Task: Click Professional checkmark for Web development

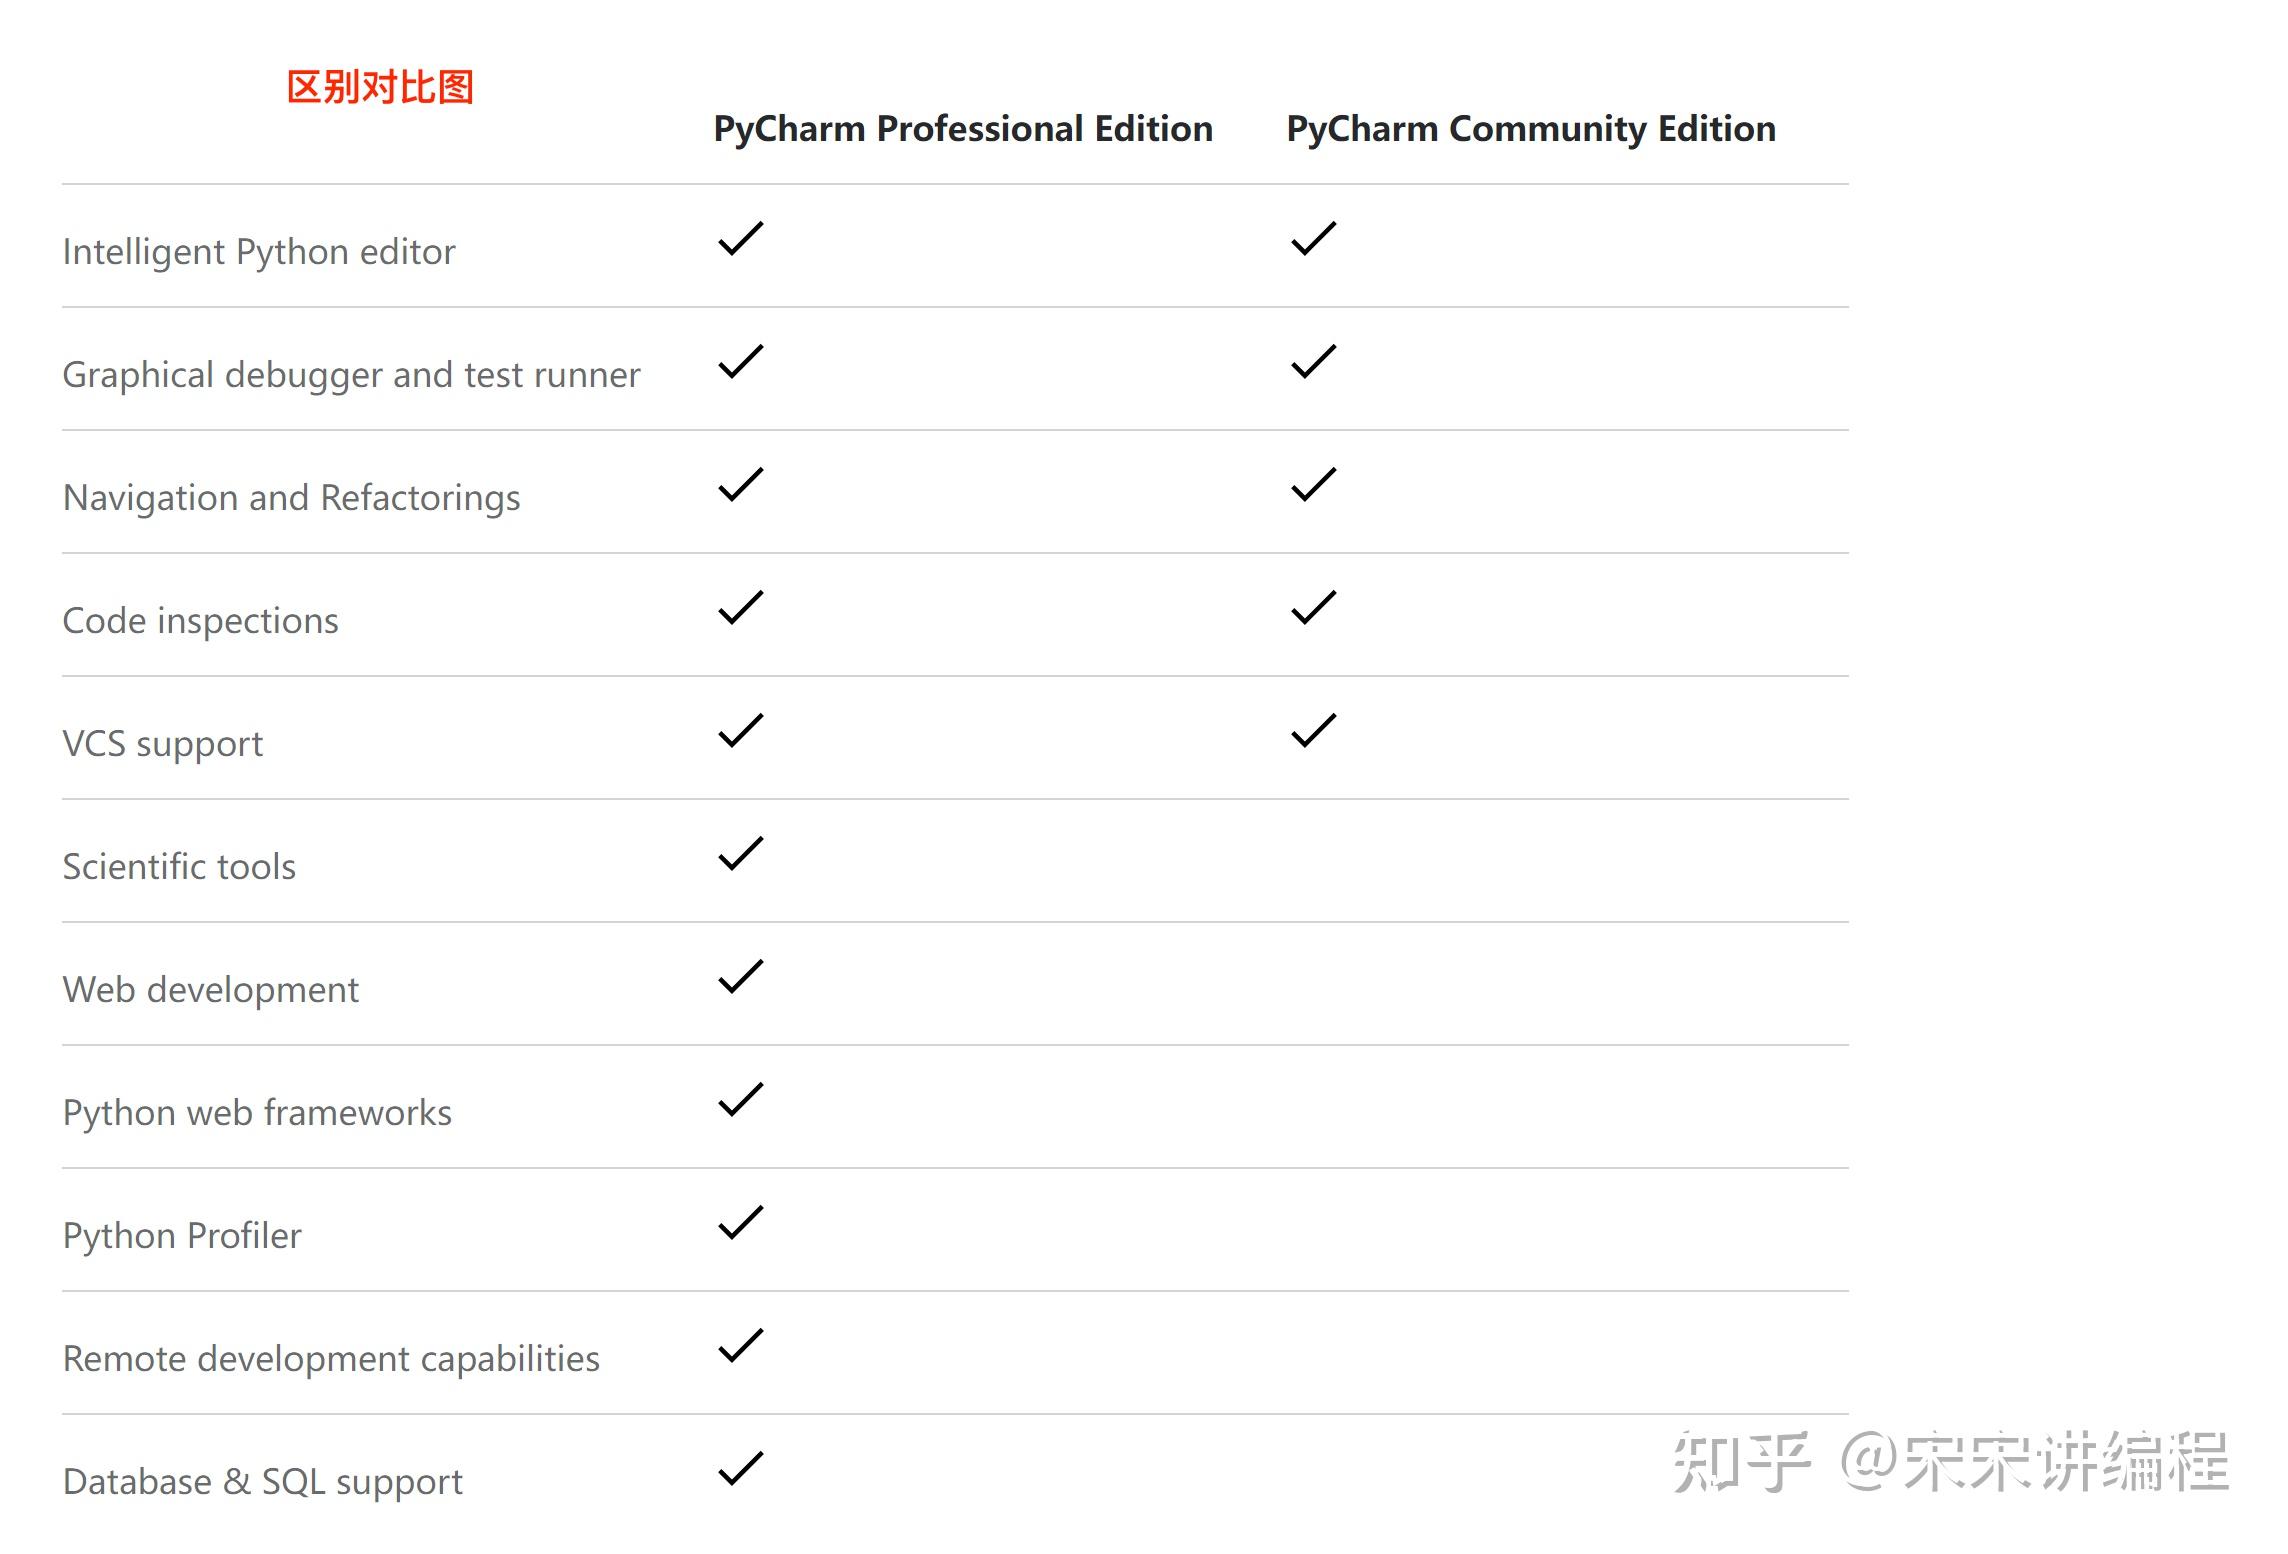Action: pyautogui.click(x=741, y=977)
